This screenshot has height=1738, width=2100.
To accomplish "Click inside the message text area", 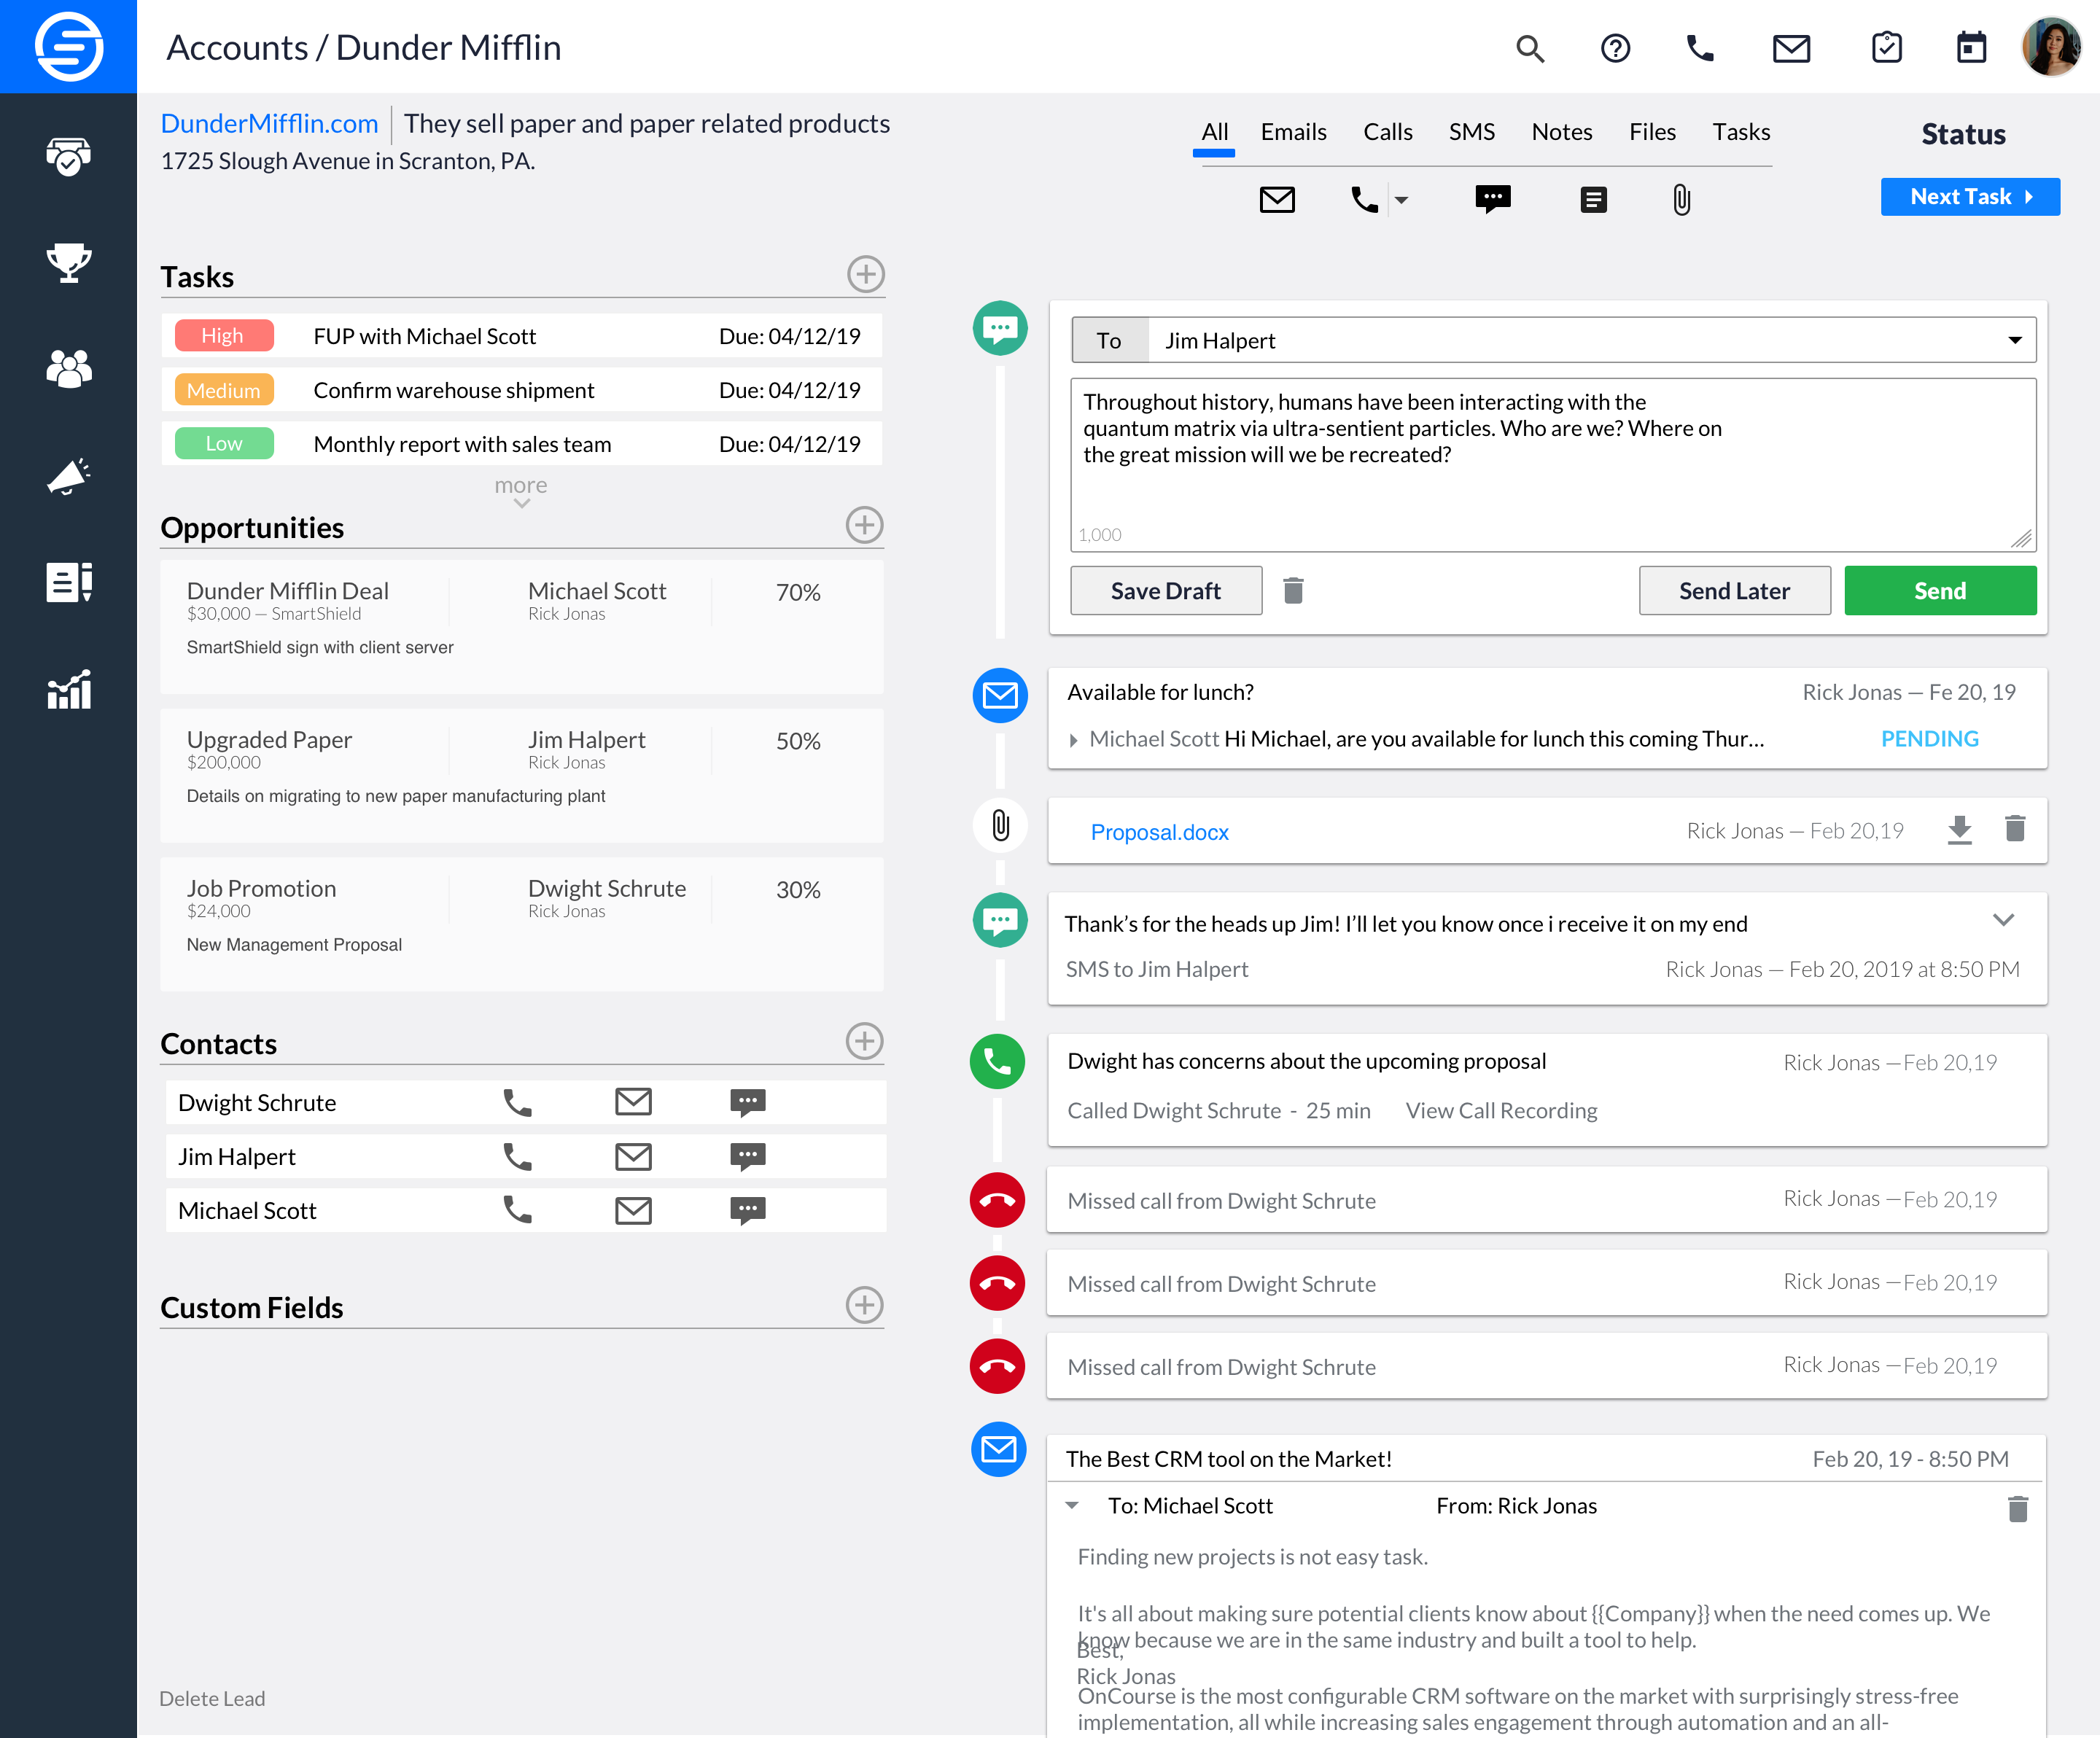I will coord(1550,460).
